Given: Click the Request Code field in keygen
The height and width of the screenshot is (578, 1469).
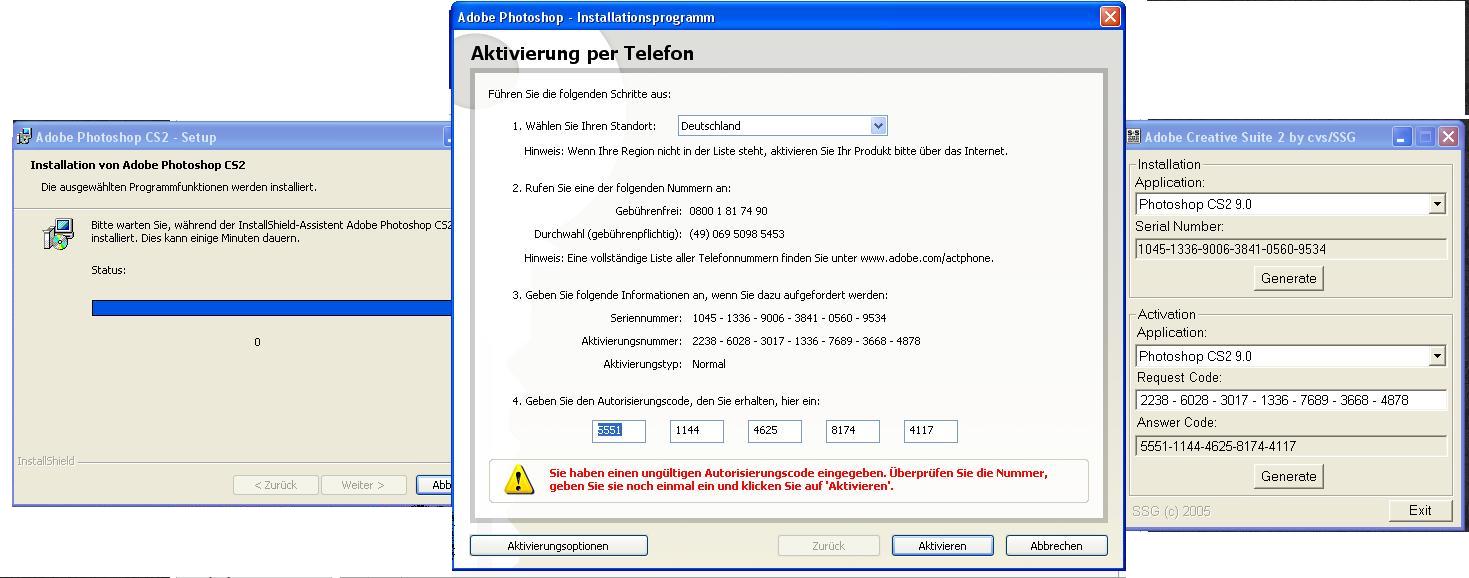Looking at the screenshot, I should point(1291,400).
